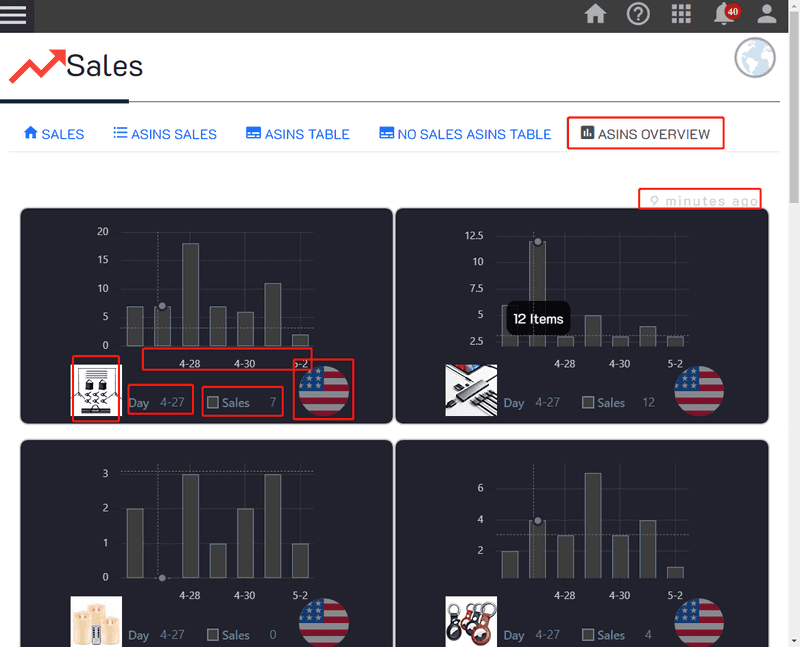Screen dimensions: 800x647
Task: Click the US flag on the keychain product chart
Action: (x=698, y=620)
